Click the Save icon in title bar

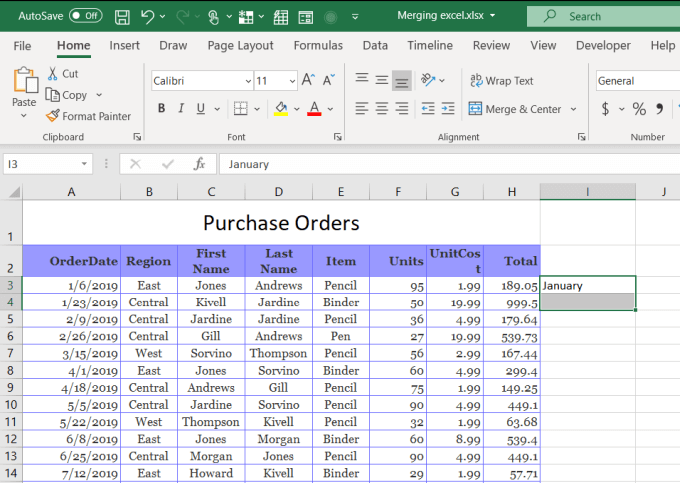tap(122, 16)
